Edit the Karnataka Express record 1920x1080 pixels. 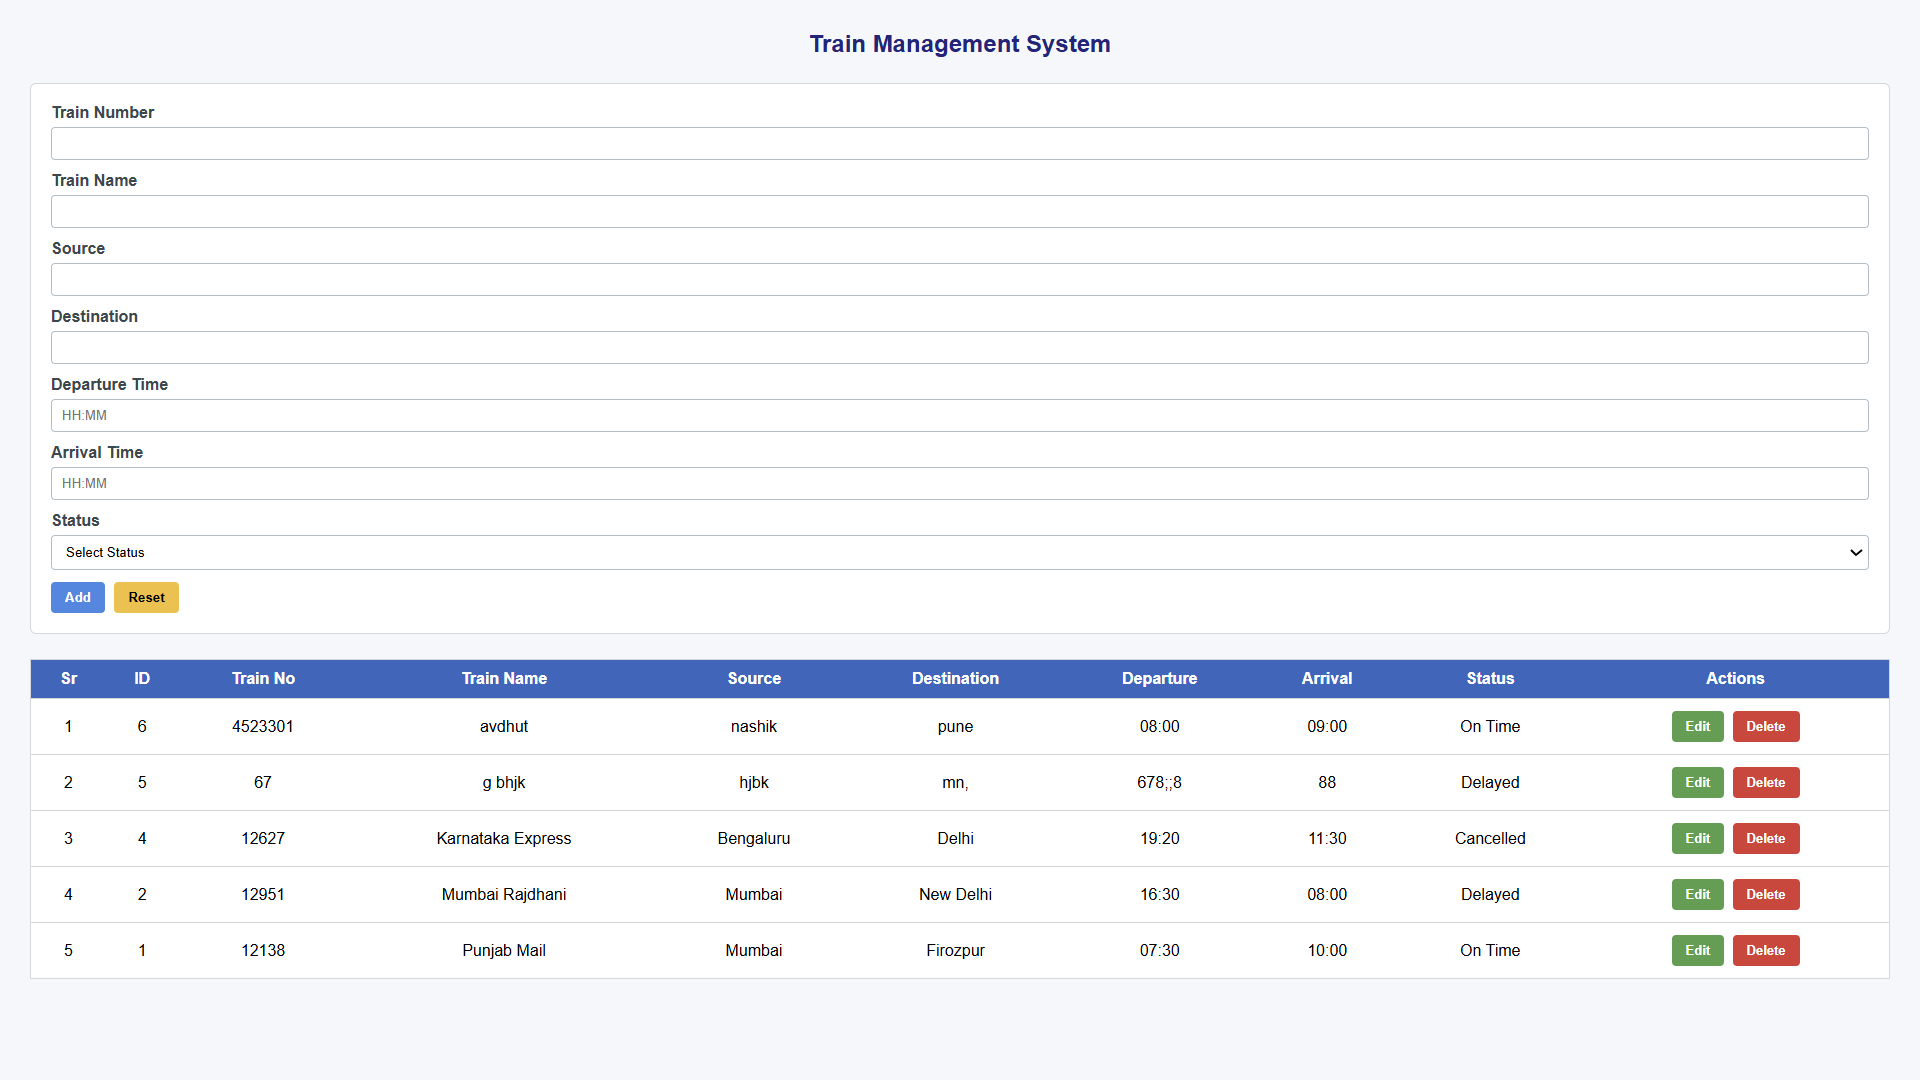click(x=1697, y=838)
